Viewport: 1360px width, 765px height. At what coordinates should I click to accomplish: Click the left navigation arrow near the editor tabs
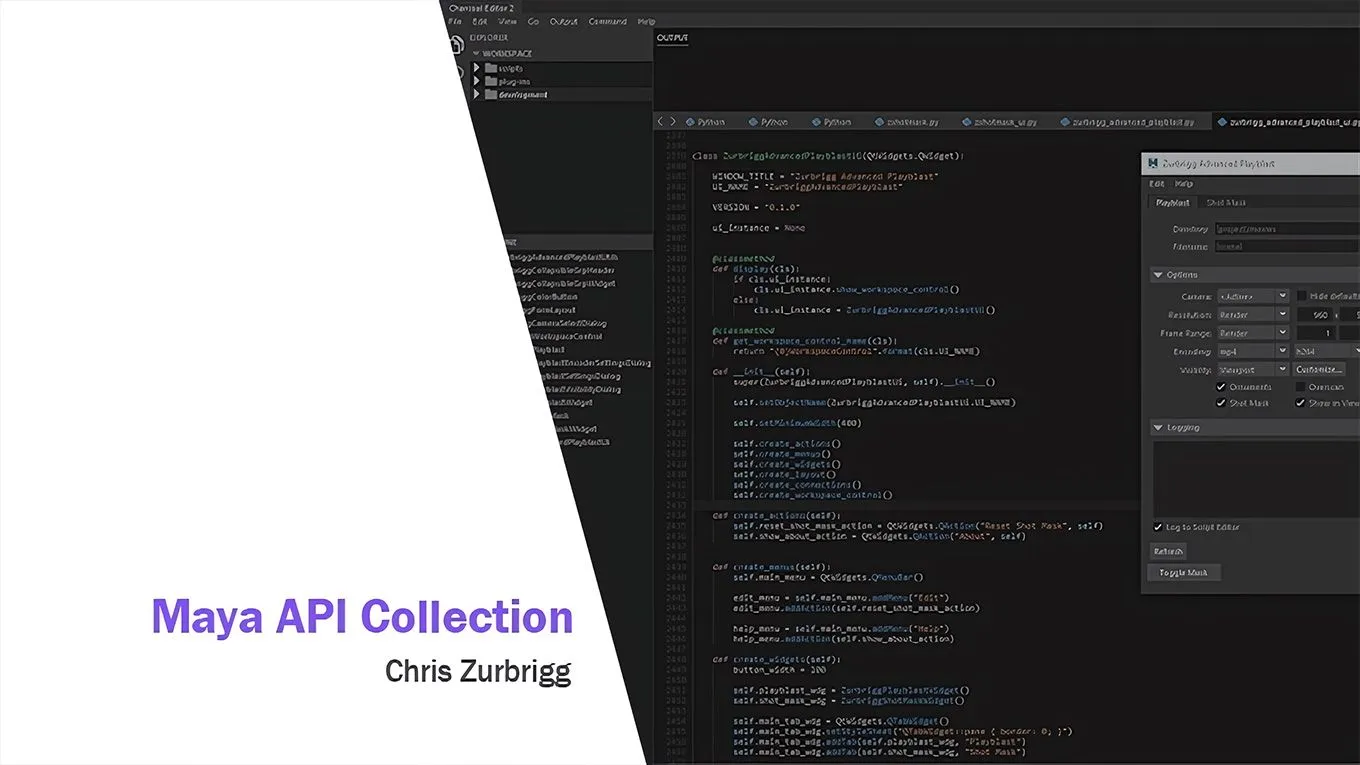pyautogui.click(x=659, y=121)
